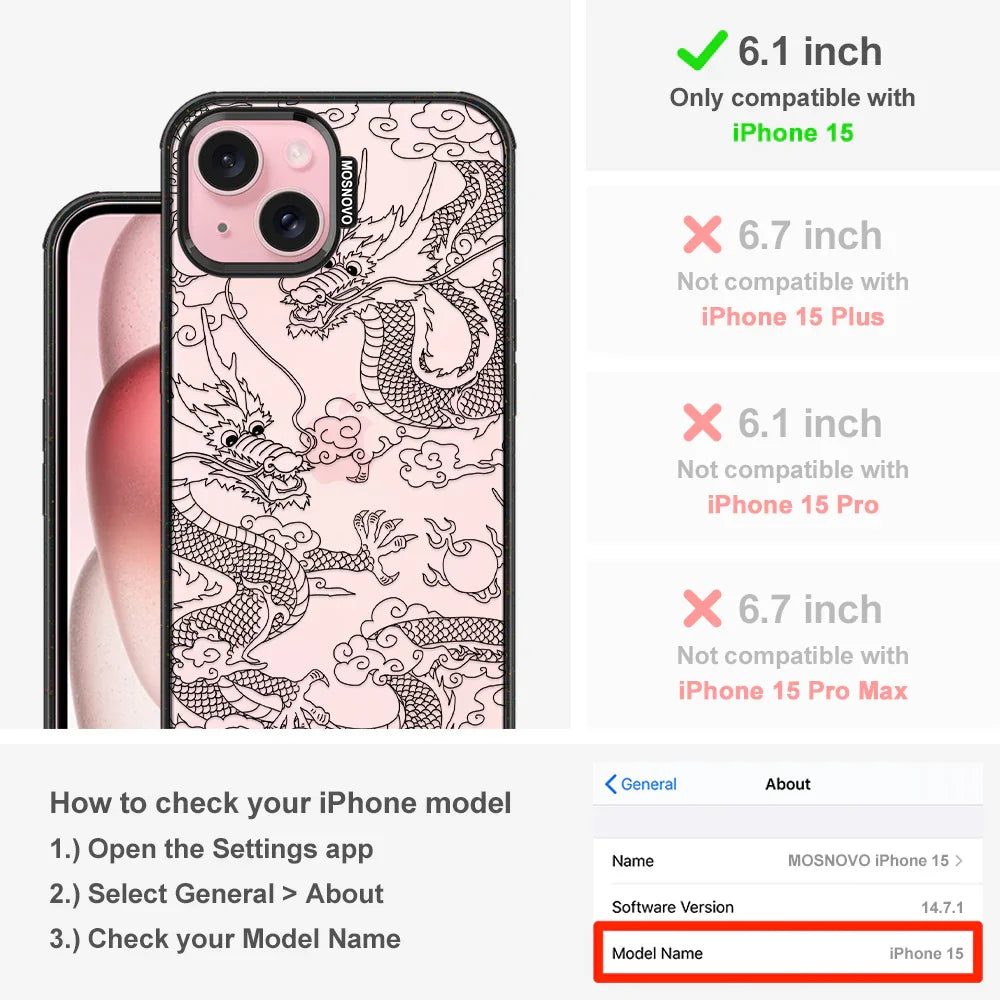Screen dimensions: 1000x1000
Task: Click the red X beside iPhone 15 Pro Max
Action: click(702, 608)
